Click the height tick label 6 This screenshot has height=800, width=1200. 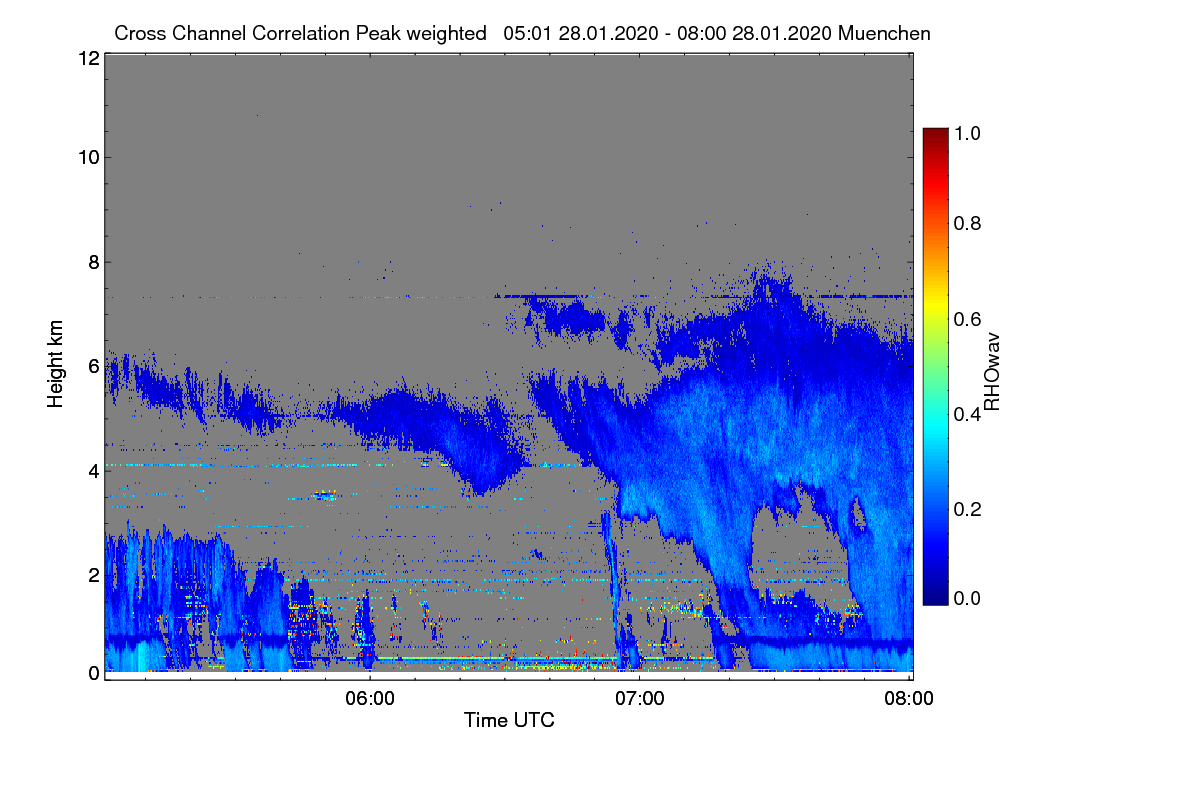(93, 366)
